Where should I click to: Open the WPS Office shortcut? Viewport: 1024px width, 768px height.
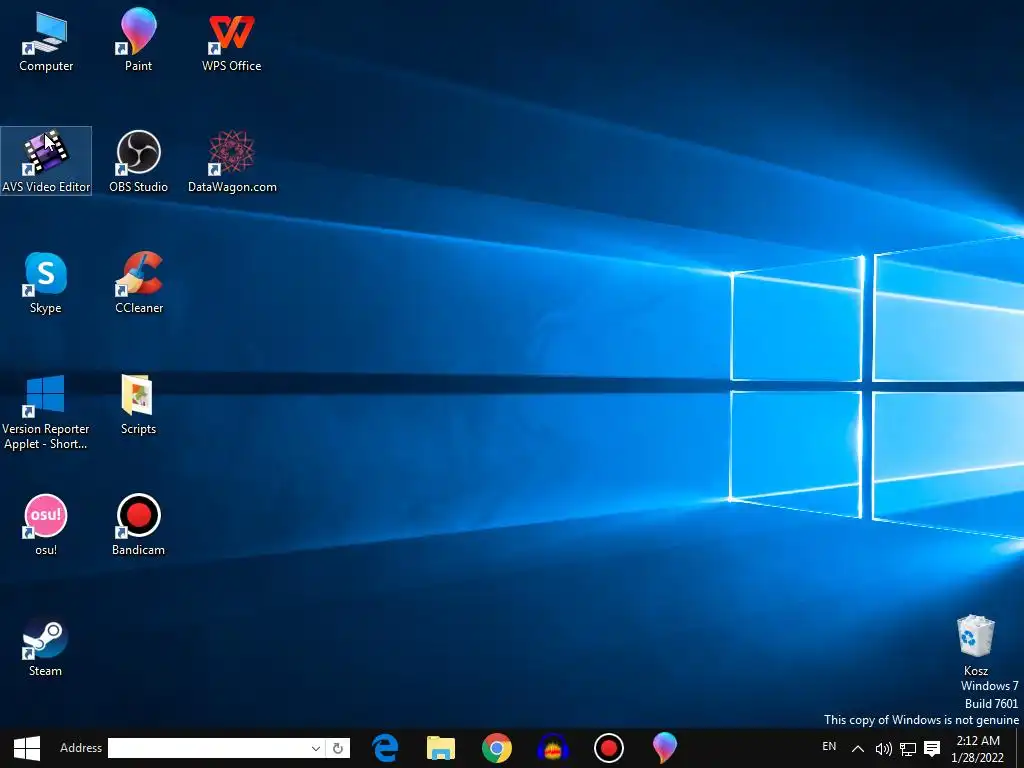click(231, 40)
